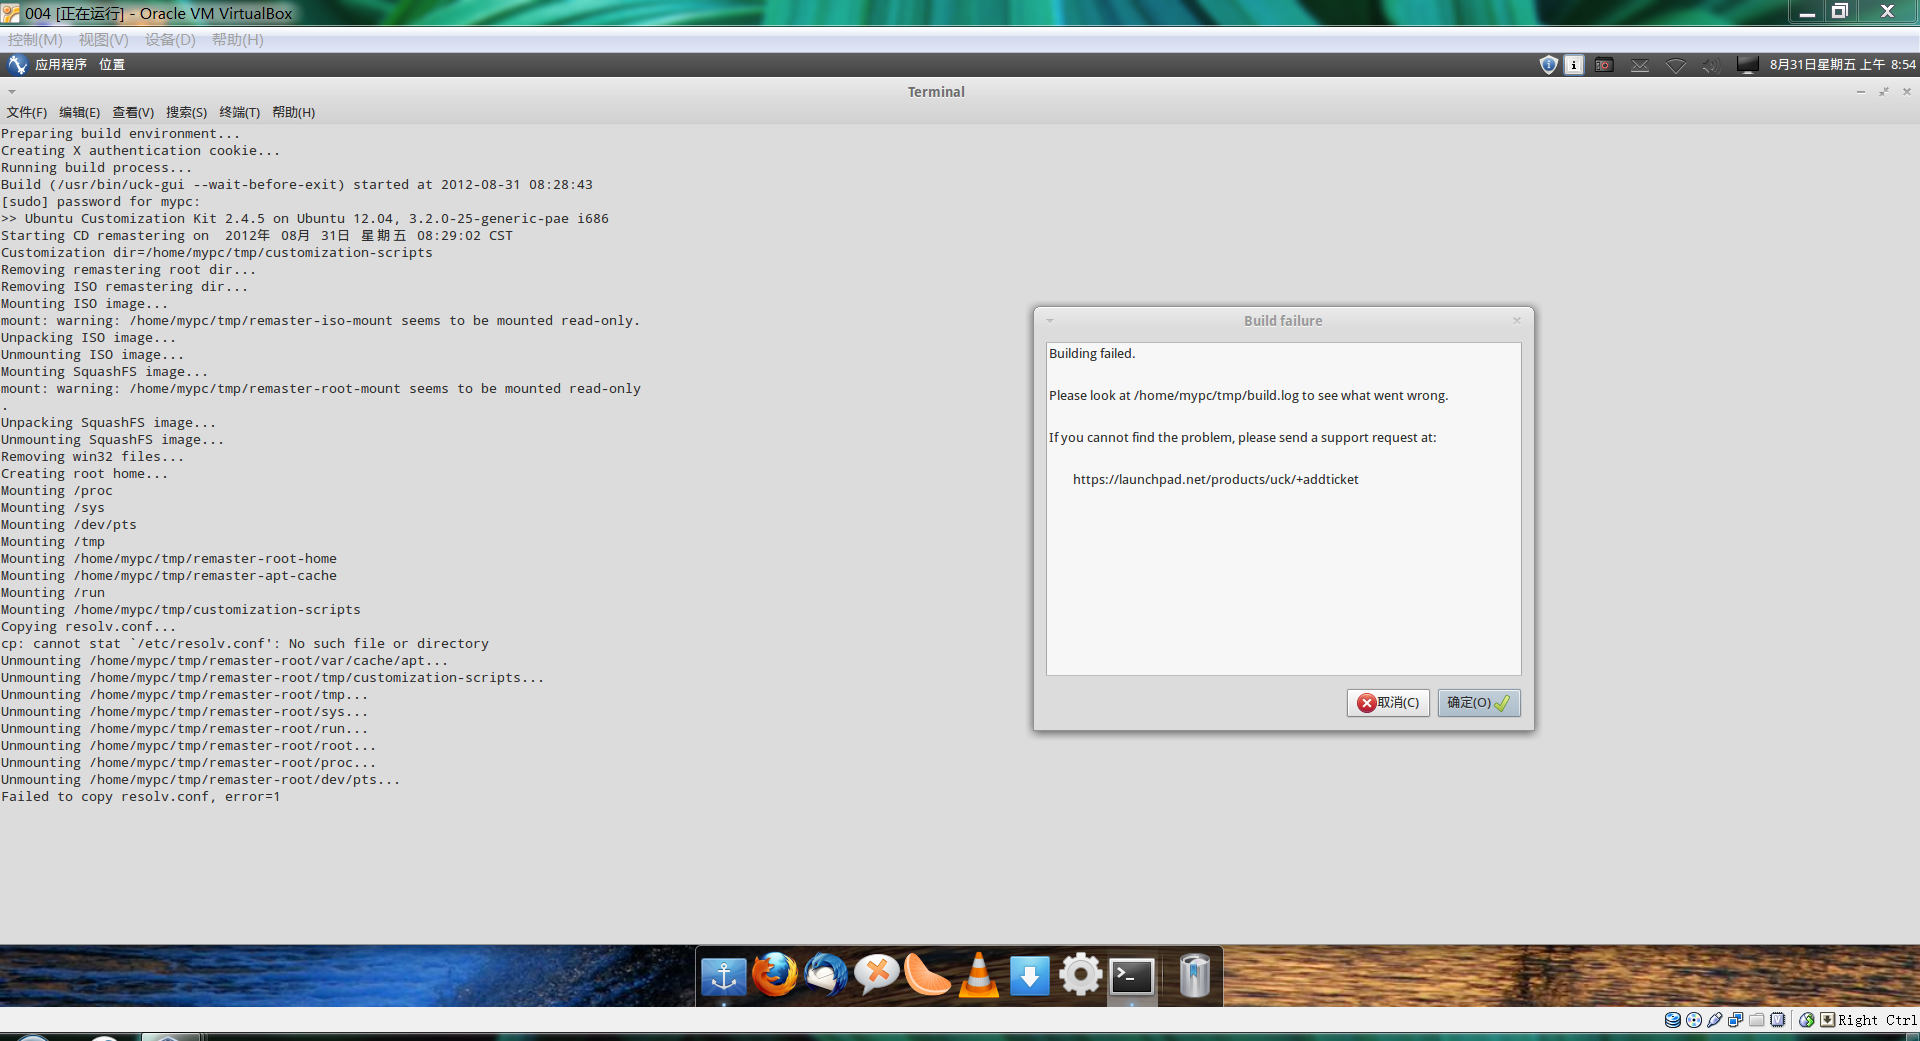Click VirtualBox optical CD drive icon
1920x1041 pixels.
1694,1020
